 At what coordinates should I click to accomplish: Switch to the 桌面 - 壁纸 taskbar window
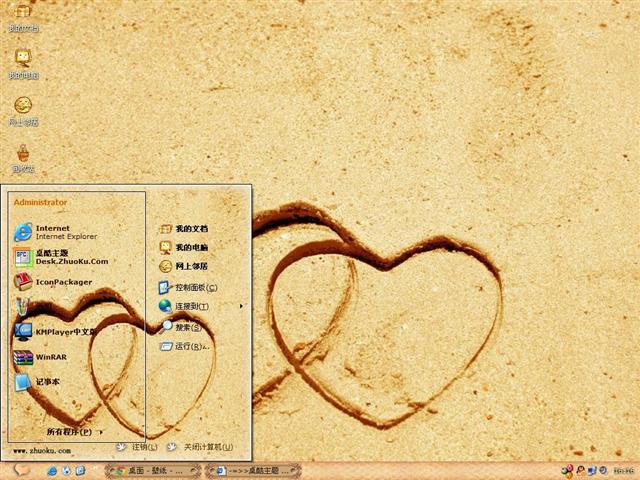click(x=152, y=470)
